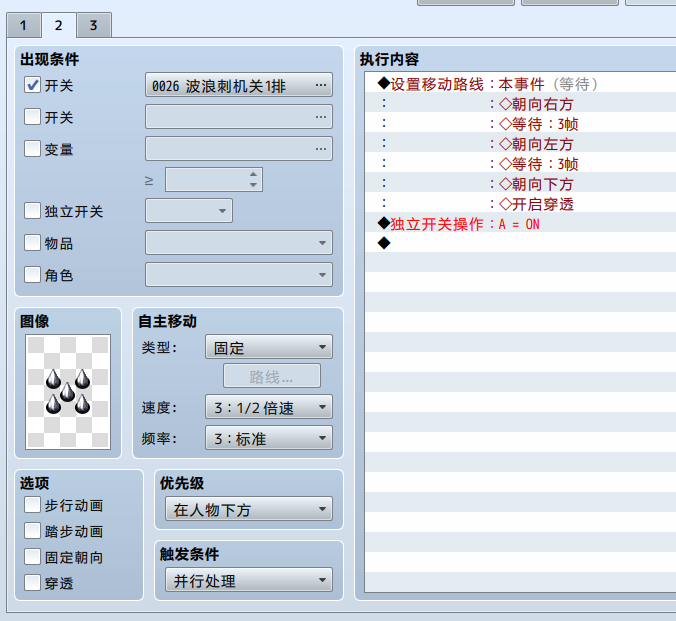676x621 pixels.
Task: Open the variable selection field
Action: [239, 149]
